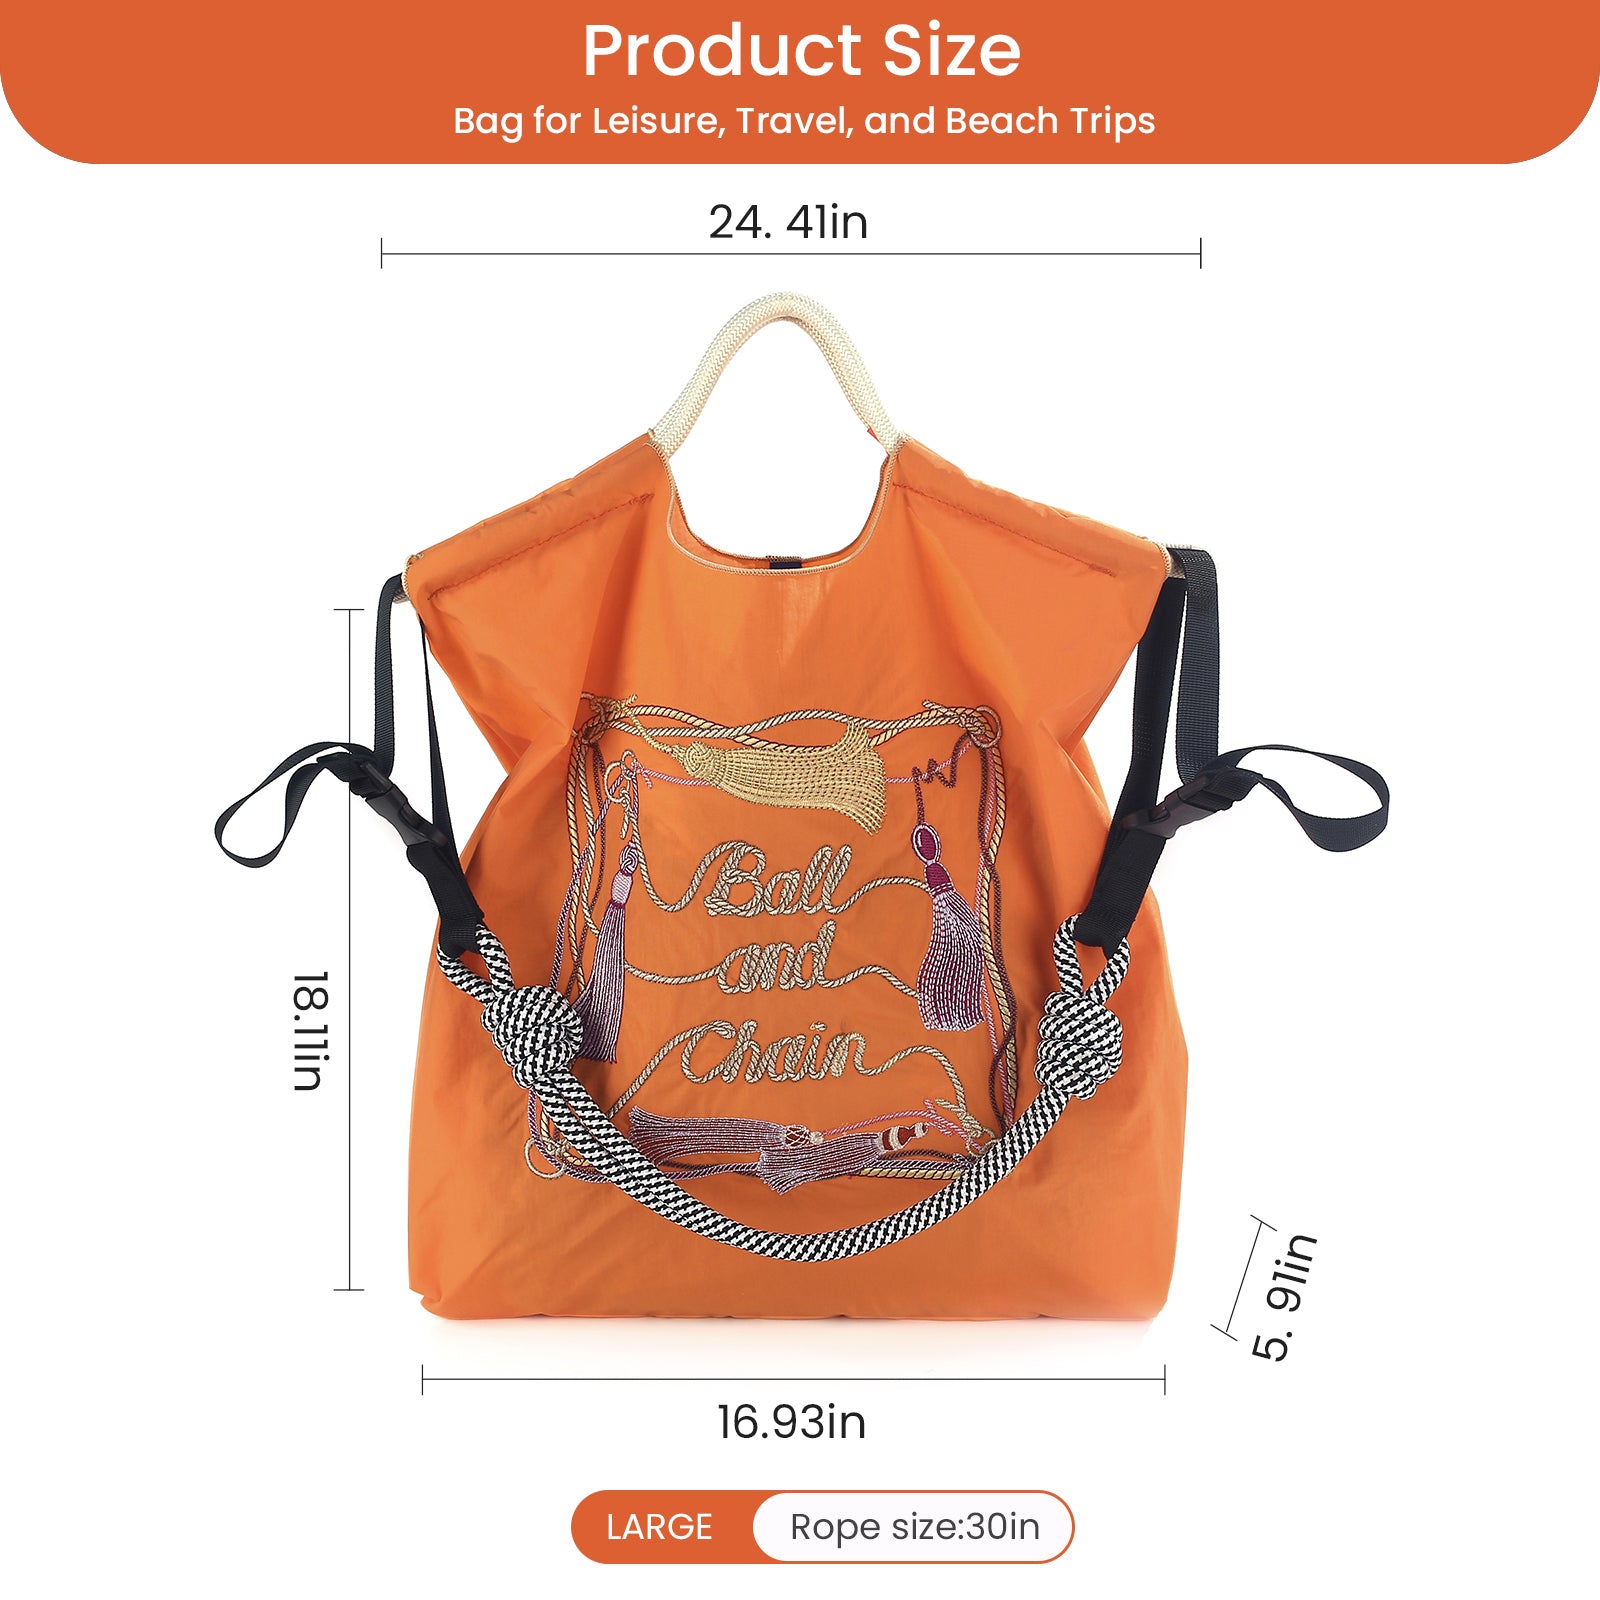Click the 24.41in width measurement label

pyautogui.click(x=789, y=222)
